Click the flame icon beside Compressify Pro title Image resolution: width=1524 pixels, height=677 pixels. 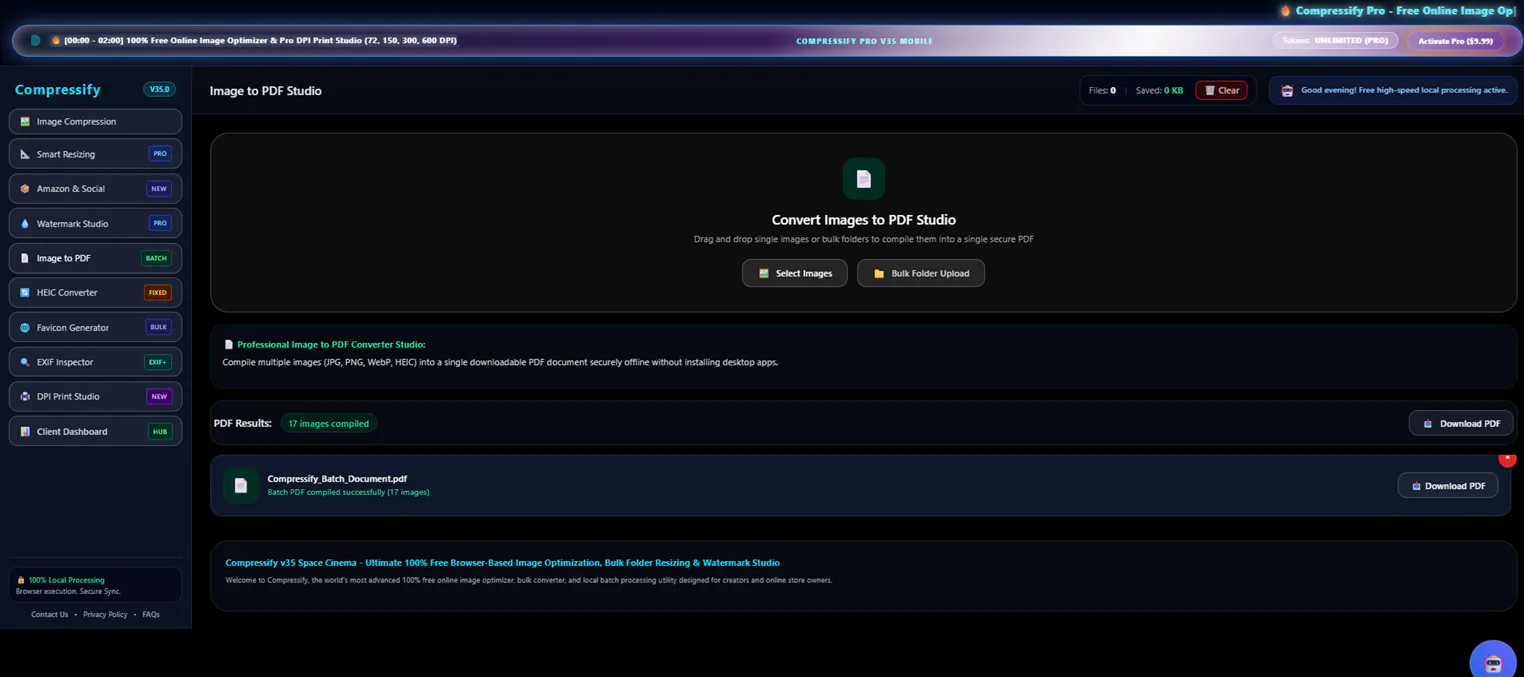click(x=1286, y=11)
